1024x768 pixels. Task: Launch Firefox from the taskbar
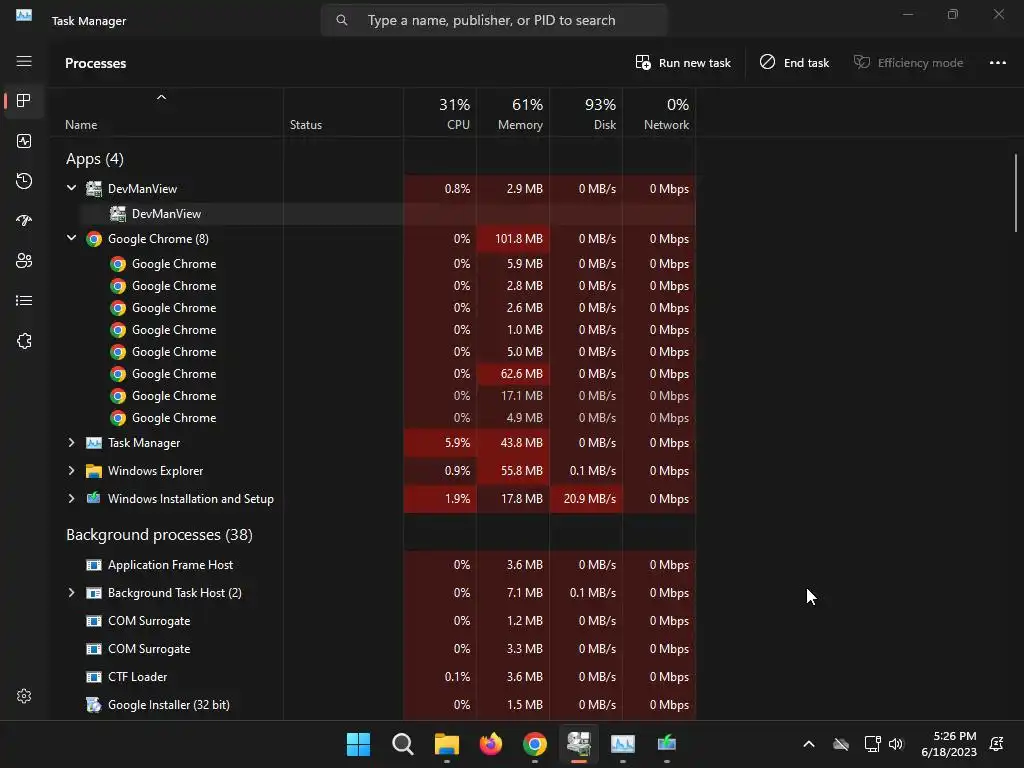pos(490,744)
